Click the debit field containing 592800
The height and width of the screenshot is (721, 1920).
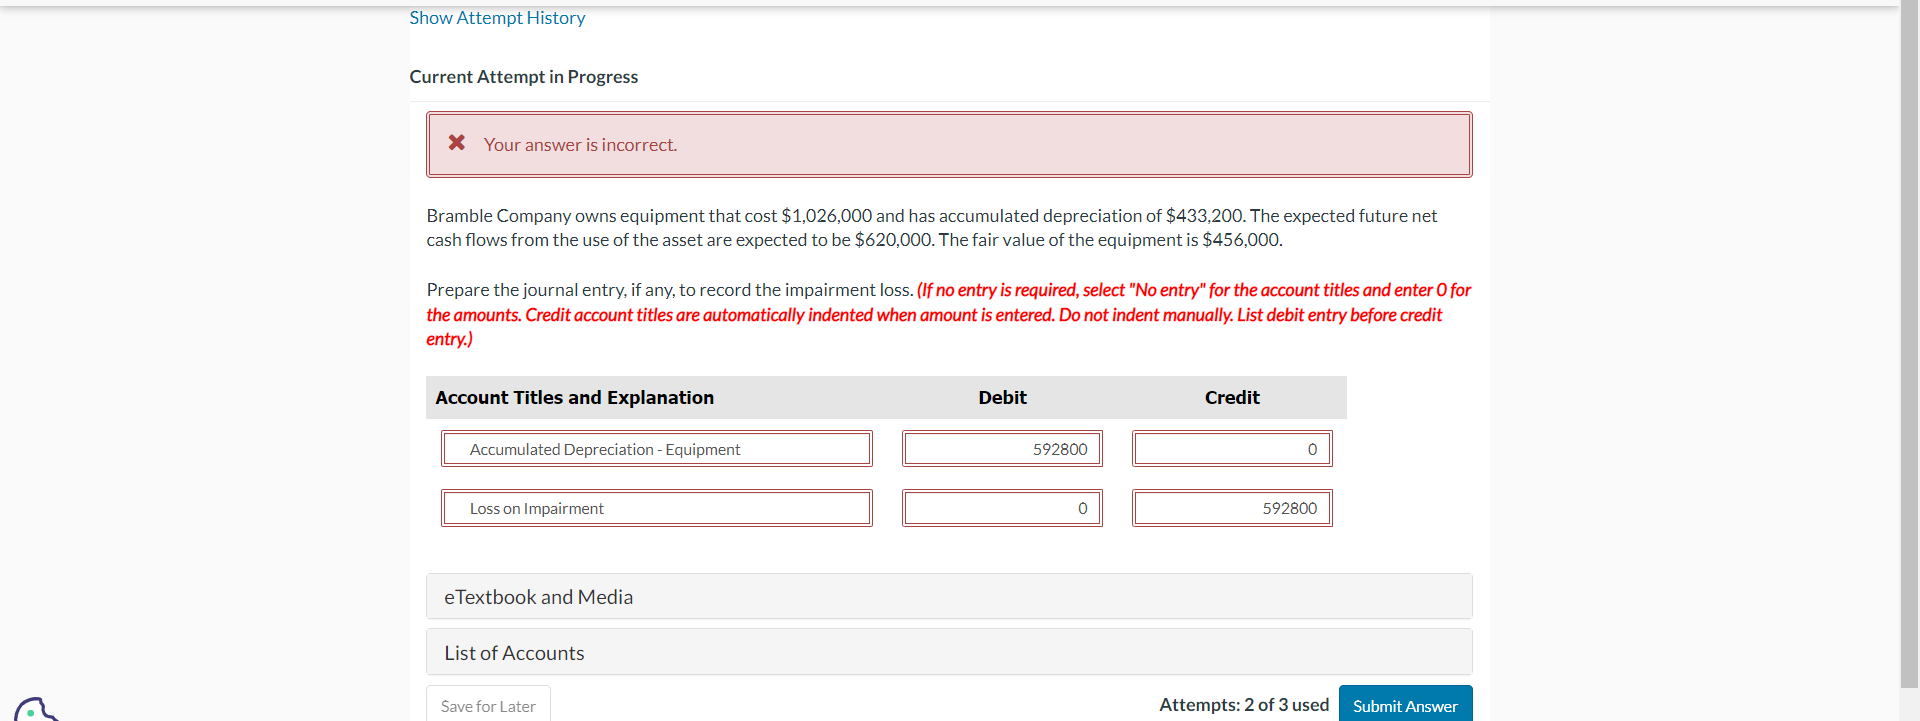pyautogui.click(x=1002, y=449)
